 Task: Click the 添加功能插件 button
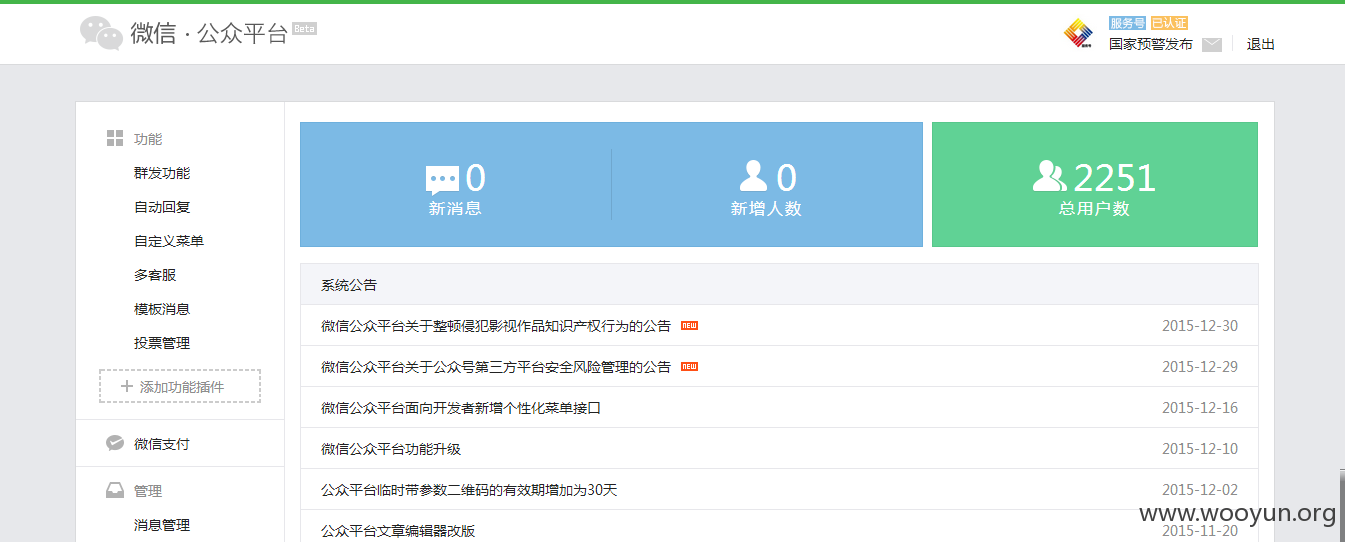click(x=180, y=386)
